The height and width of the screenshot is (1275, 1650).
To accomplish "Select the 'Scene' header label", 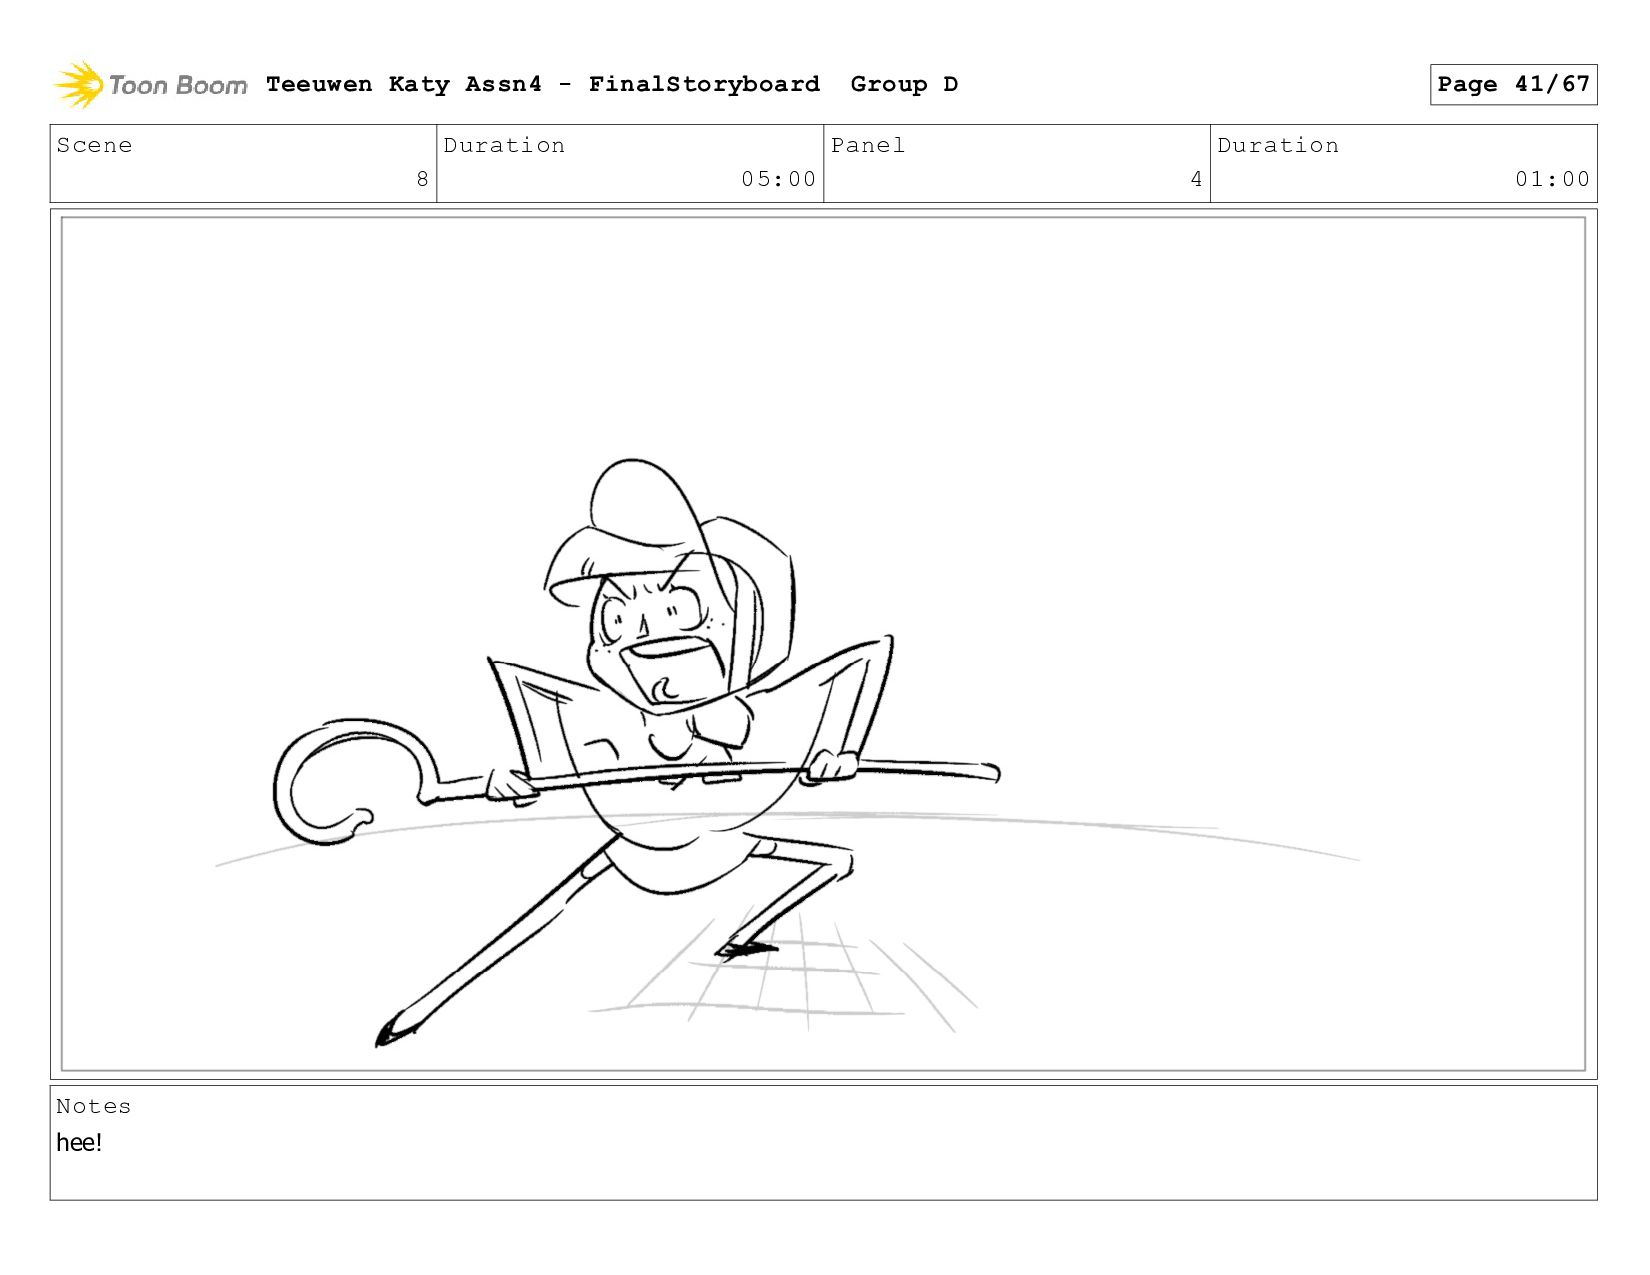I will (x=94, y=145).
